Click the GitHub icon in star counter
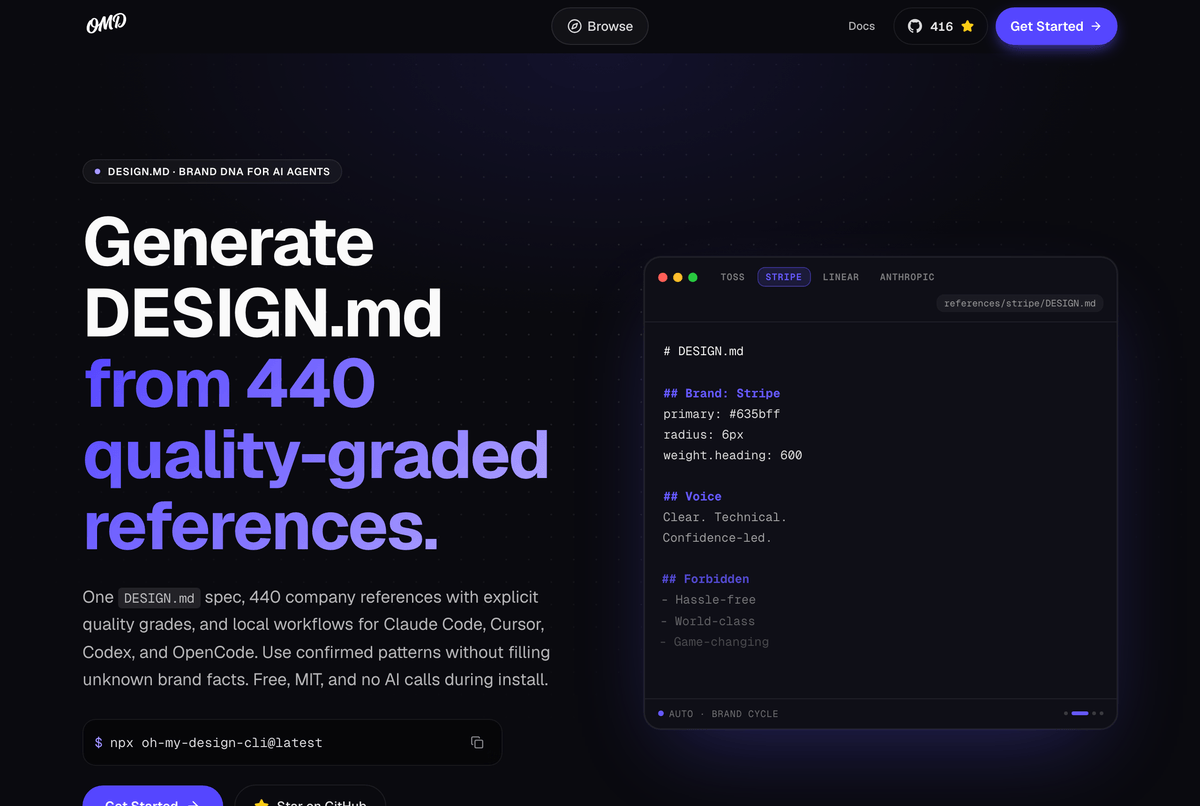Viewport: 1200px width, 806px height. pos(915,27)
